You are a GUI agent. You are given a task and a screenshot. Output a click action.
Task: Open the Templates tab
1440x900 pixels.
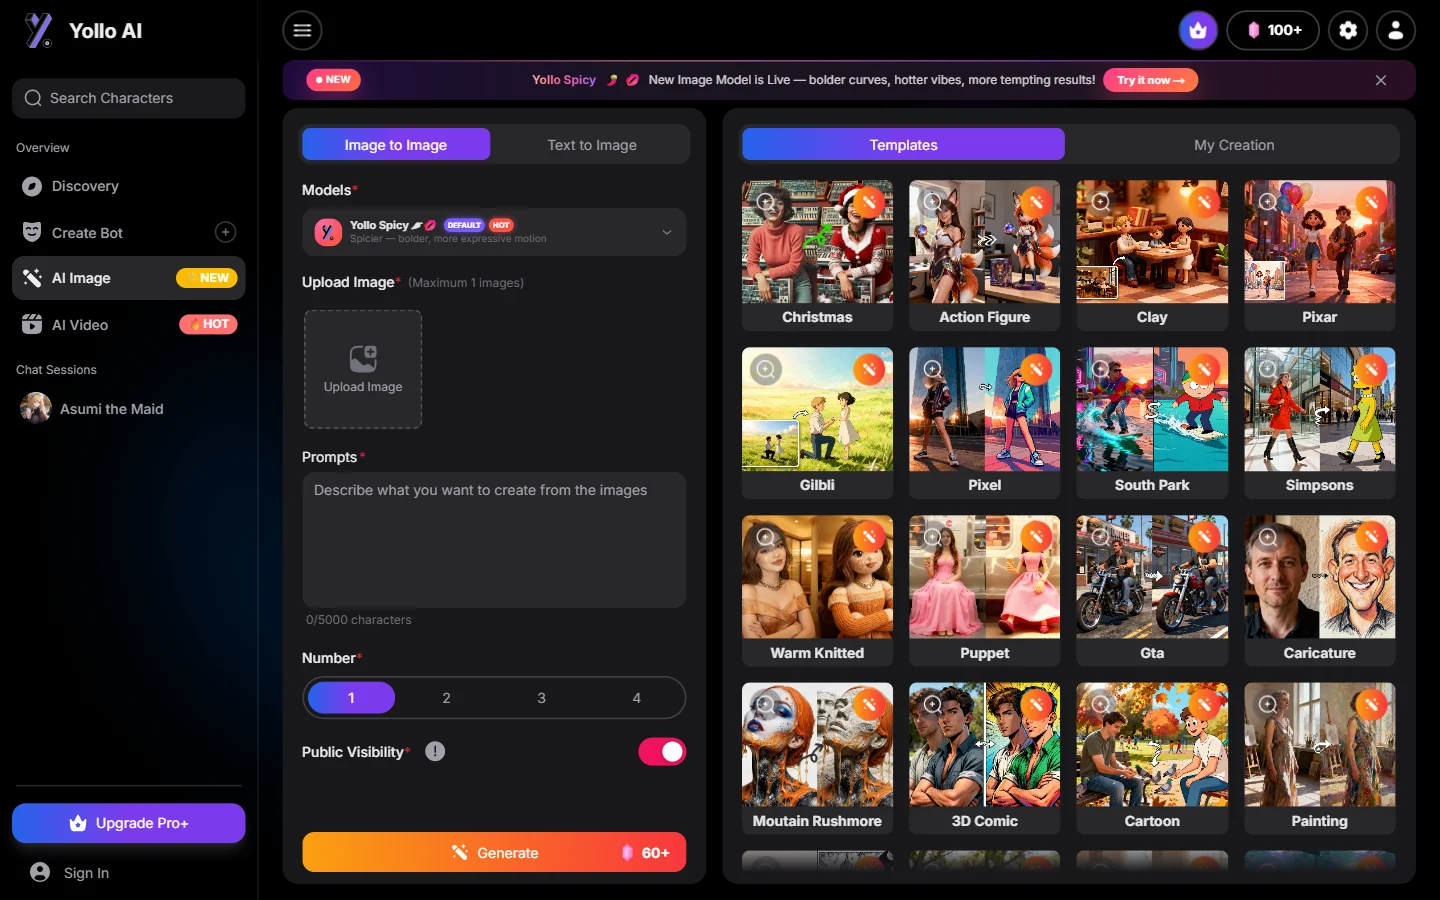(903, 144)
